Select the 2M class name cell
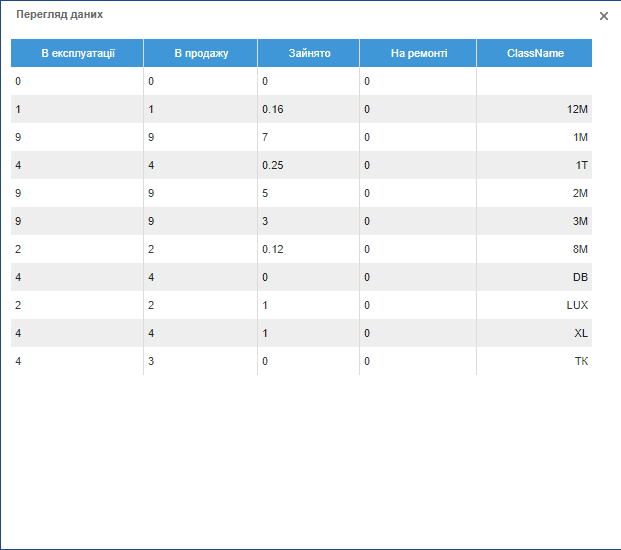This screenshot has width=621, height=550. click(x=580, y=193)
